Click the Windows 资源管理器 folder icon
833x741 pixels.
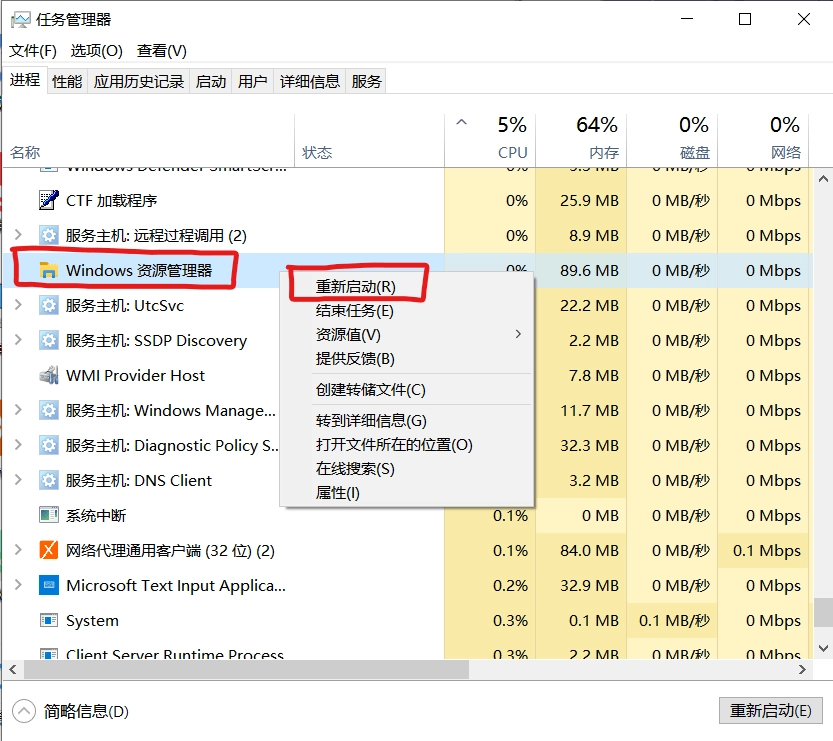(49, 270)
